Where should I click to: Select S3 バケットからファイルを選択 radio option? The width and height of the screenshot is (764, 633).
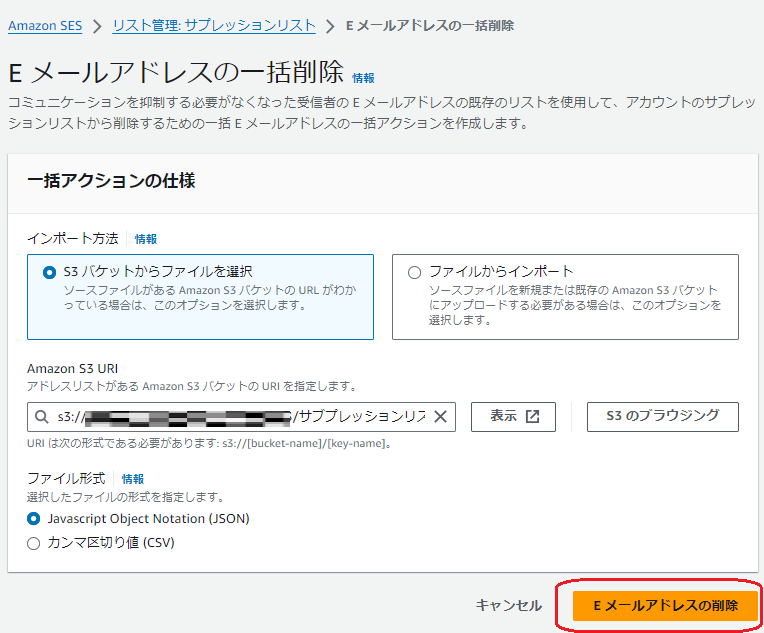(x=49, y=272)
